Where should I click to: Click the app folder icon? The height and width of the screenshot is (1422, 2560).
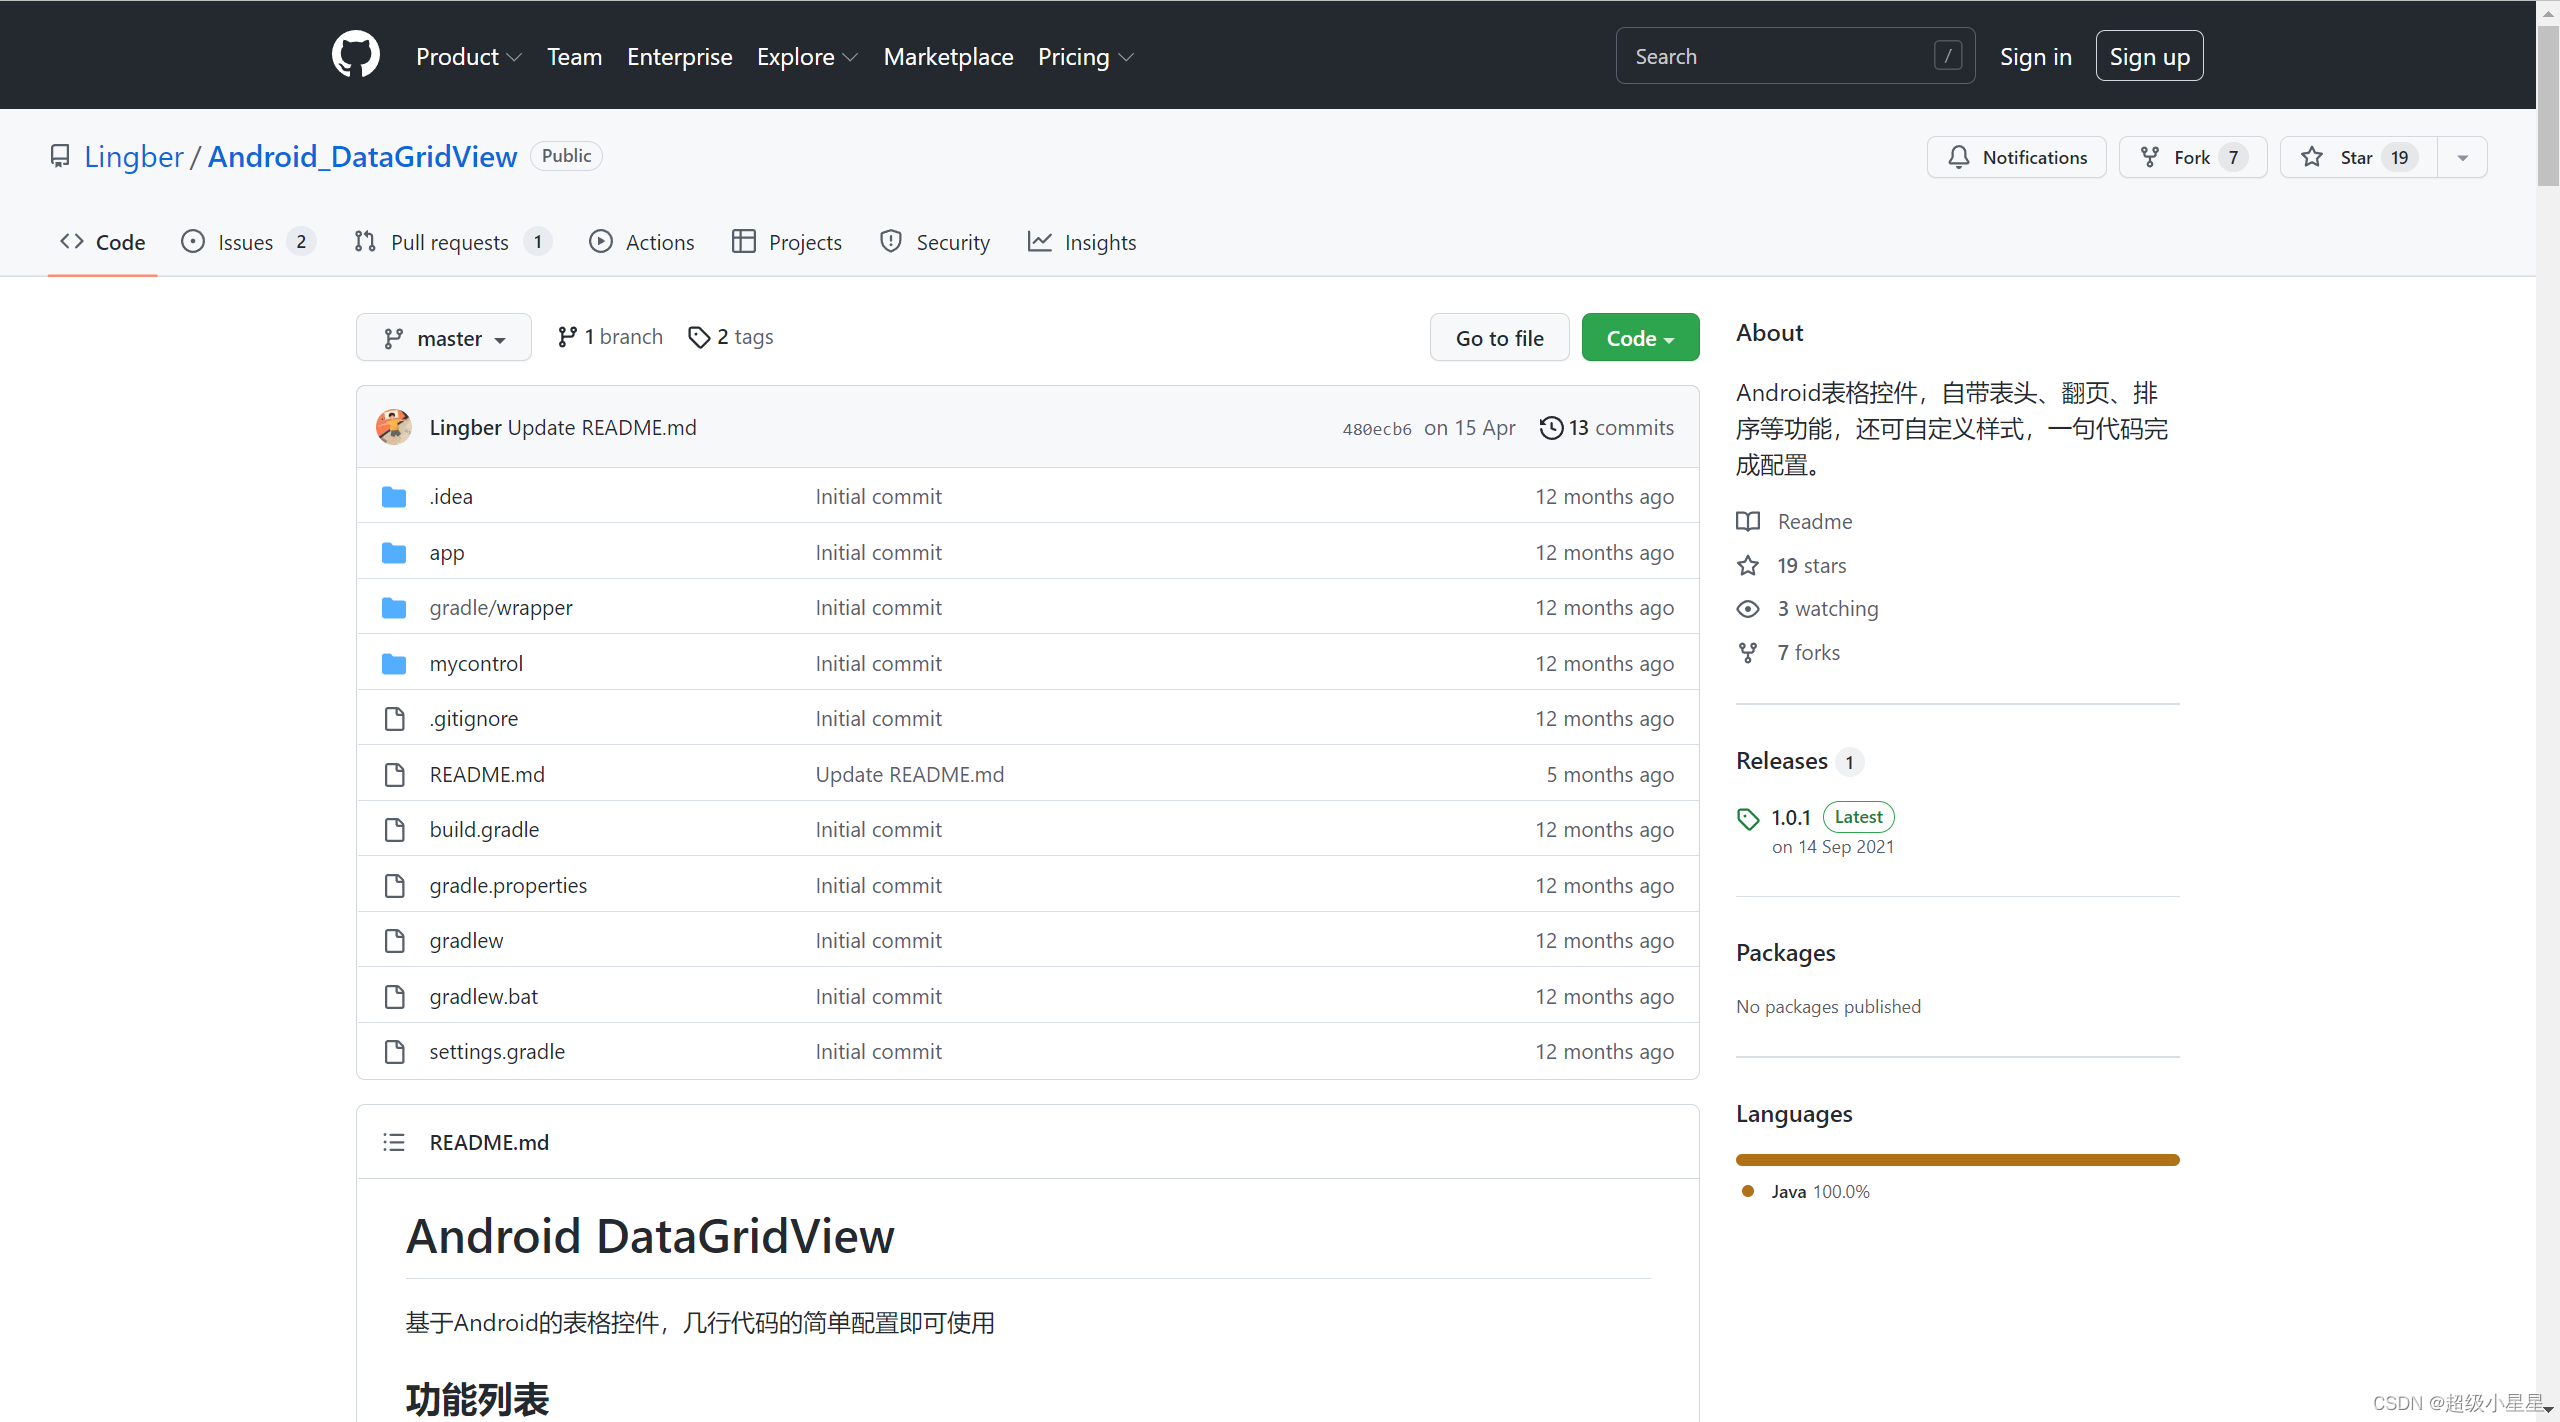tap(394, 553)
